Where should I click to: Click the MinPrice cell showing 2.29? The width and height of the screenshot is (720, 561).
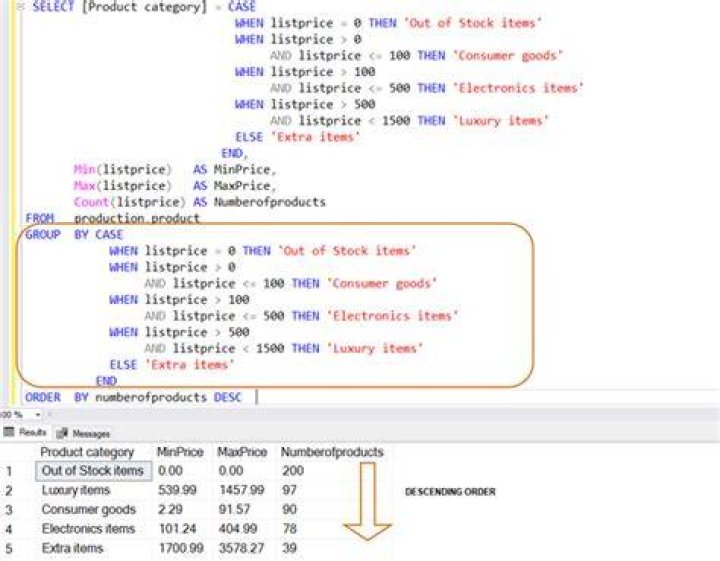[x=170, y=510]
